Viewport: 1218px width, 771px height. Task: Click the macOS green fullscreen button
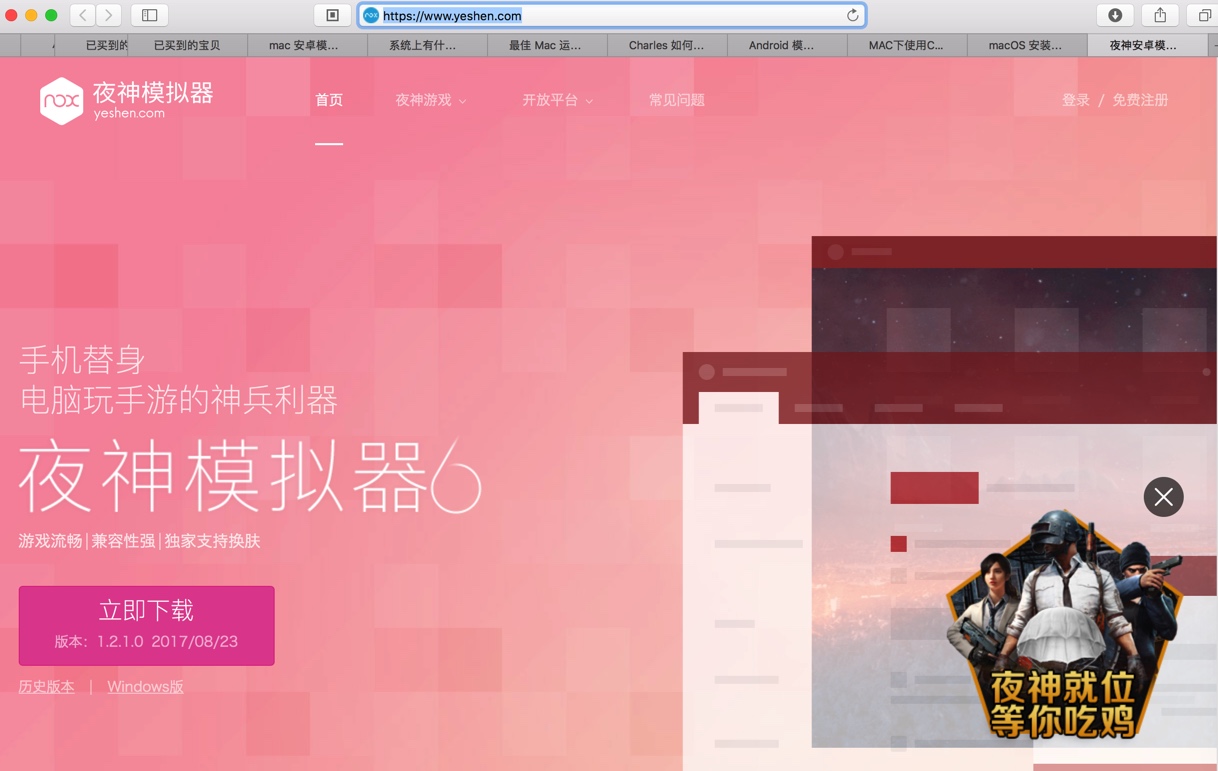(x=51, y=15)
